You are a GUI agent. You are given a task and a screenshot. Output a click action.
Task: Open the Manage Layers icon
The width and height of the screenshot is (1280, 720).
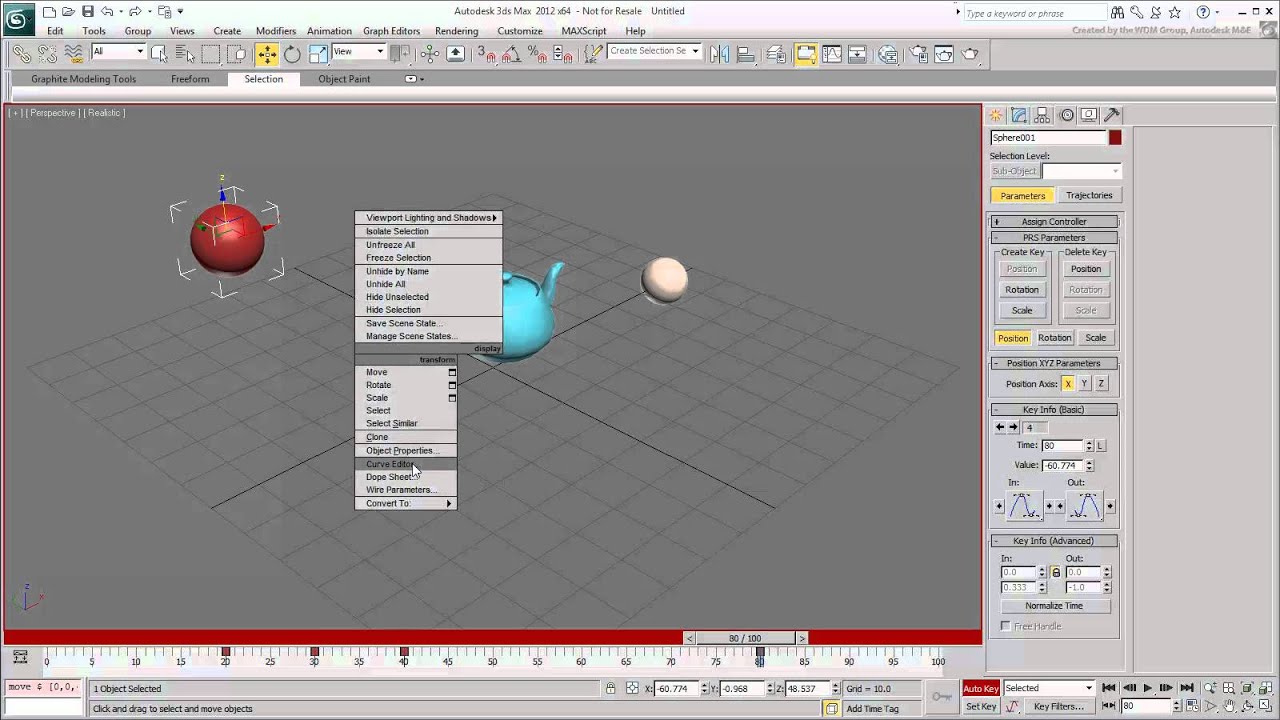click(x=776, y=54)
